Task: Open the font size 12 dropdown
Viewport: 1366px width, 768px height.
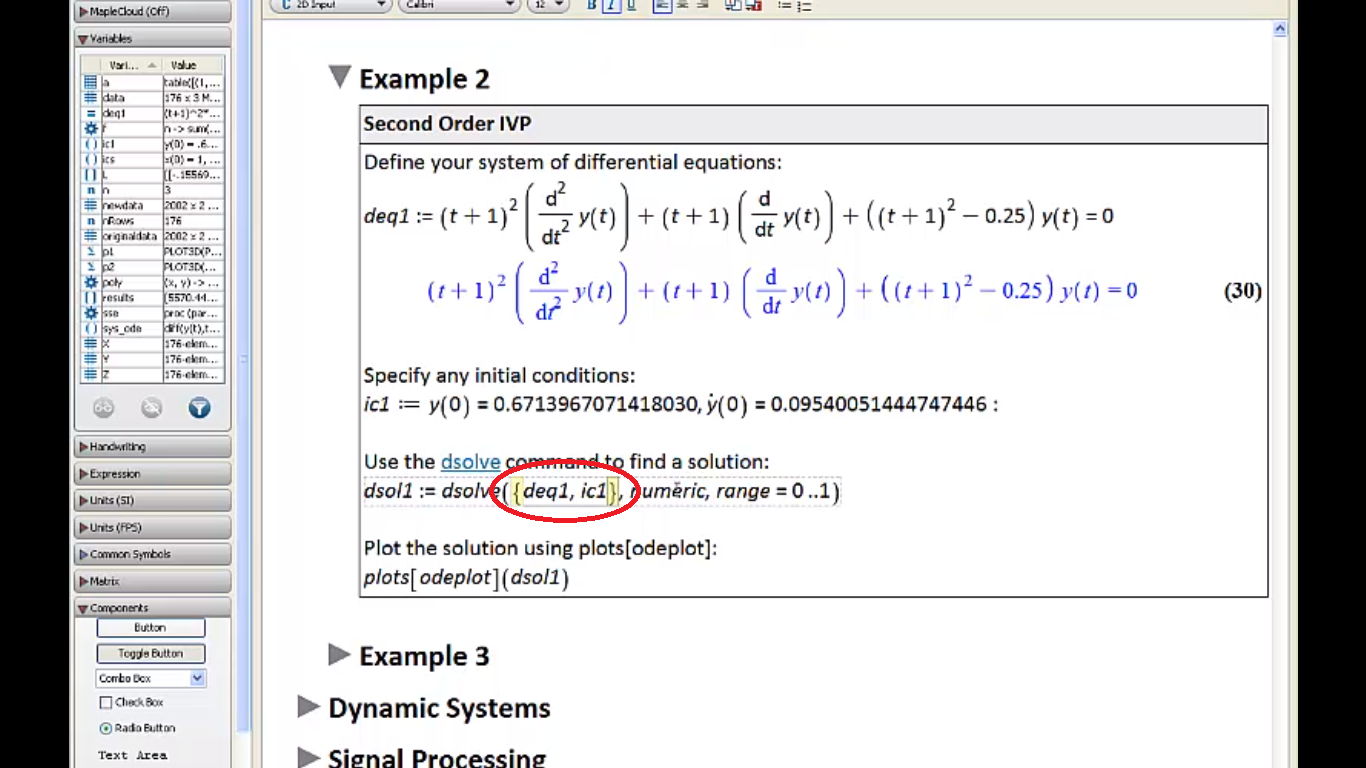Action: [547, 5]
